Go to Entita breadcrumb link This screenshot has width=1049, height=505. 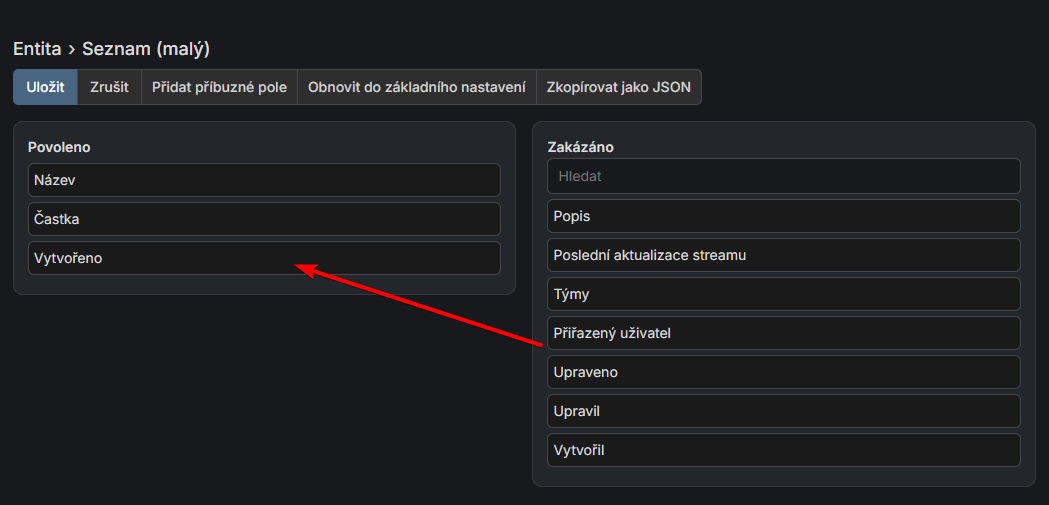tap(38, 48)
